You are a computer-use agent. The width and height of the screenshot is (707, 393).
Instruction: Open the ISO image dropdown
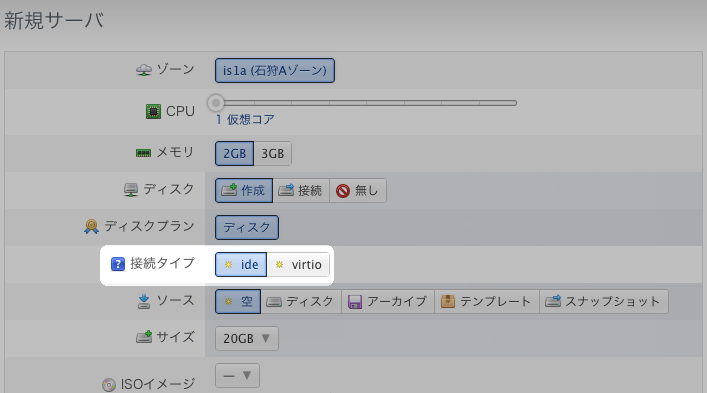click(237, 375)
